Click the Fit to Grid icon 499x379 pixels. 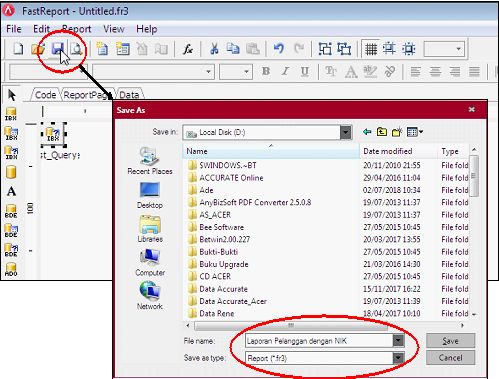(409, 49)
